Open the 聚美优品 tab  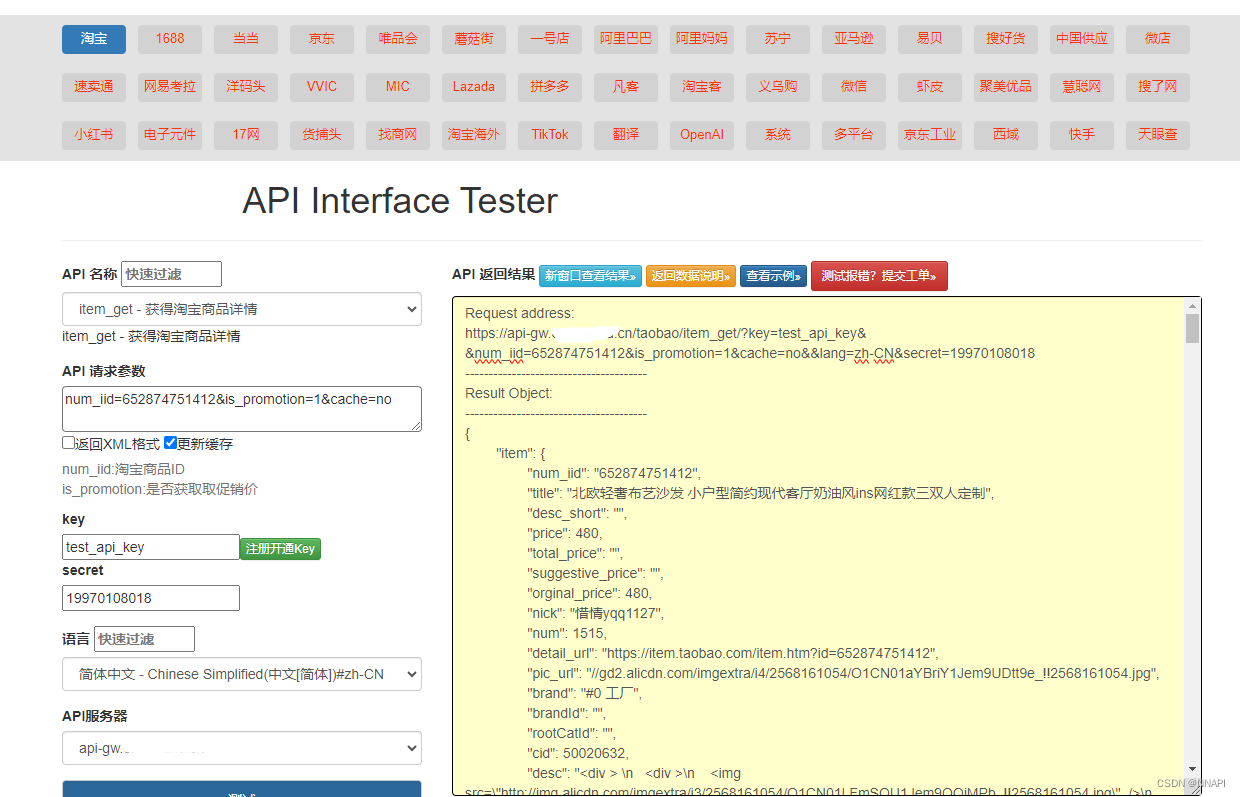[x=1006, y=87]
